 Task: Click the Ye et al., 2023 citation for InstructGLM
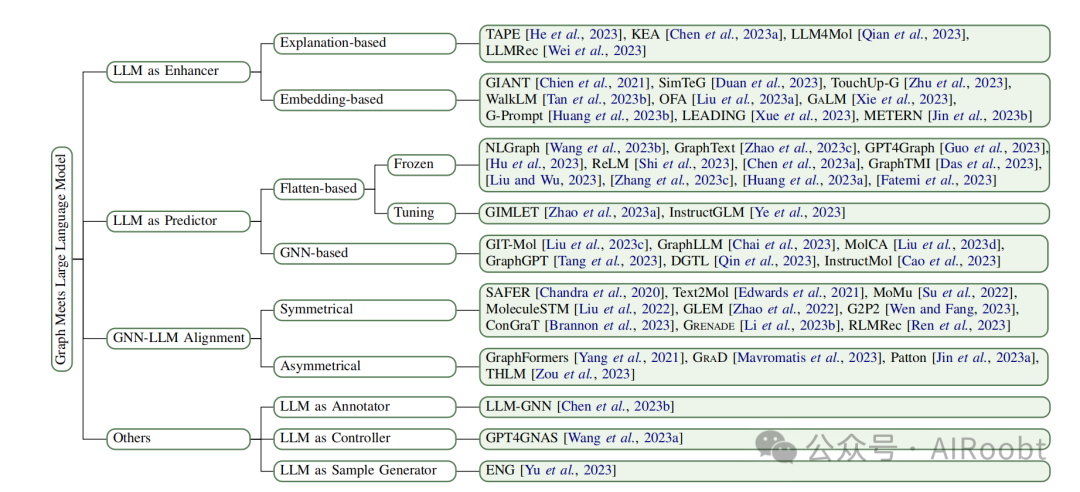pos(798,213)
